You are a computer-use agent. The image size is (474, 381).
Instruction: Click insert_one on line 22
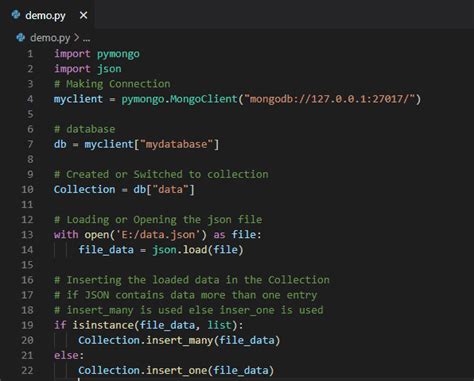[177, 370]
